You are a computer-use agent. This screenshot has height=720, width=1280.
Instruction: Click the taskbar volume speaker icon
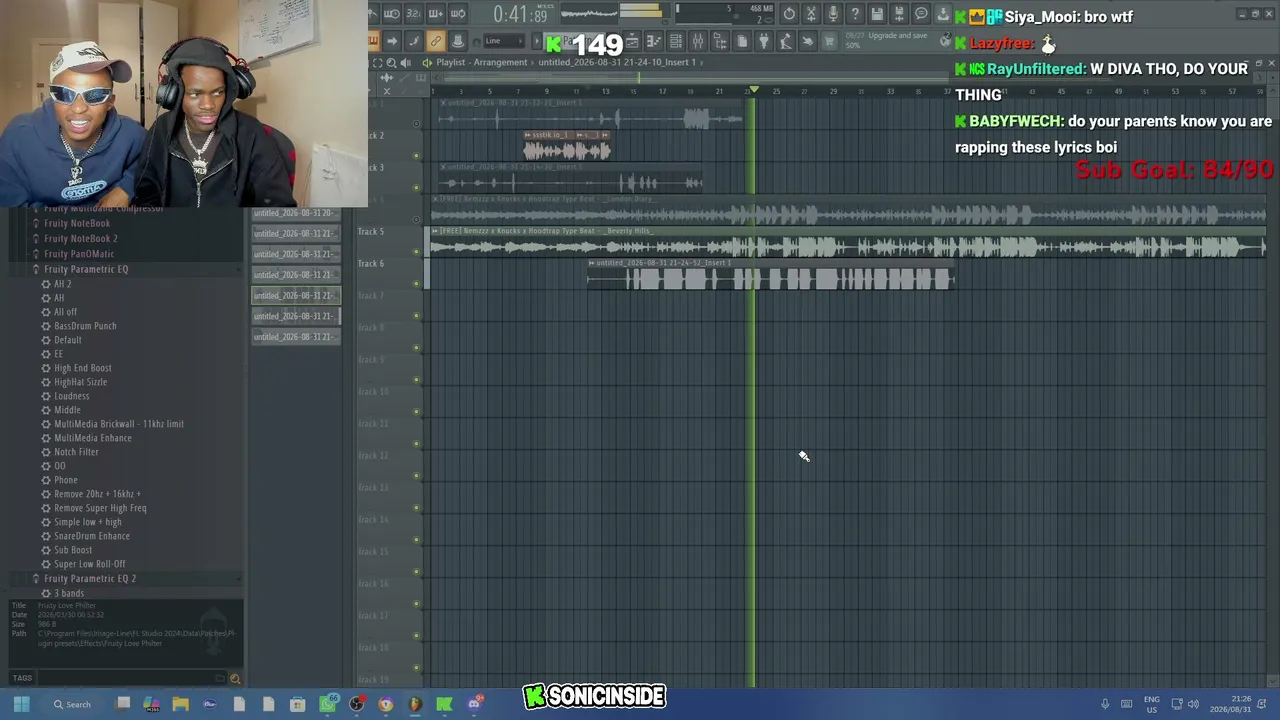[1193, 704]
